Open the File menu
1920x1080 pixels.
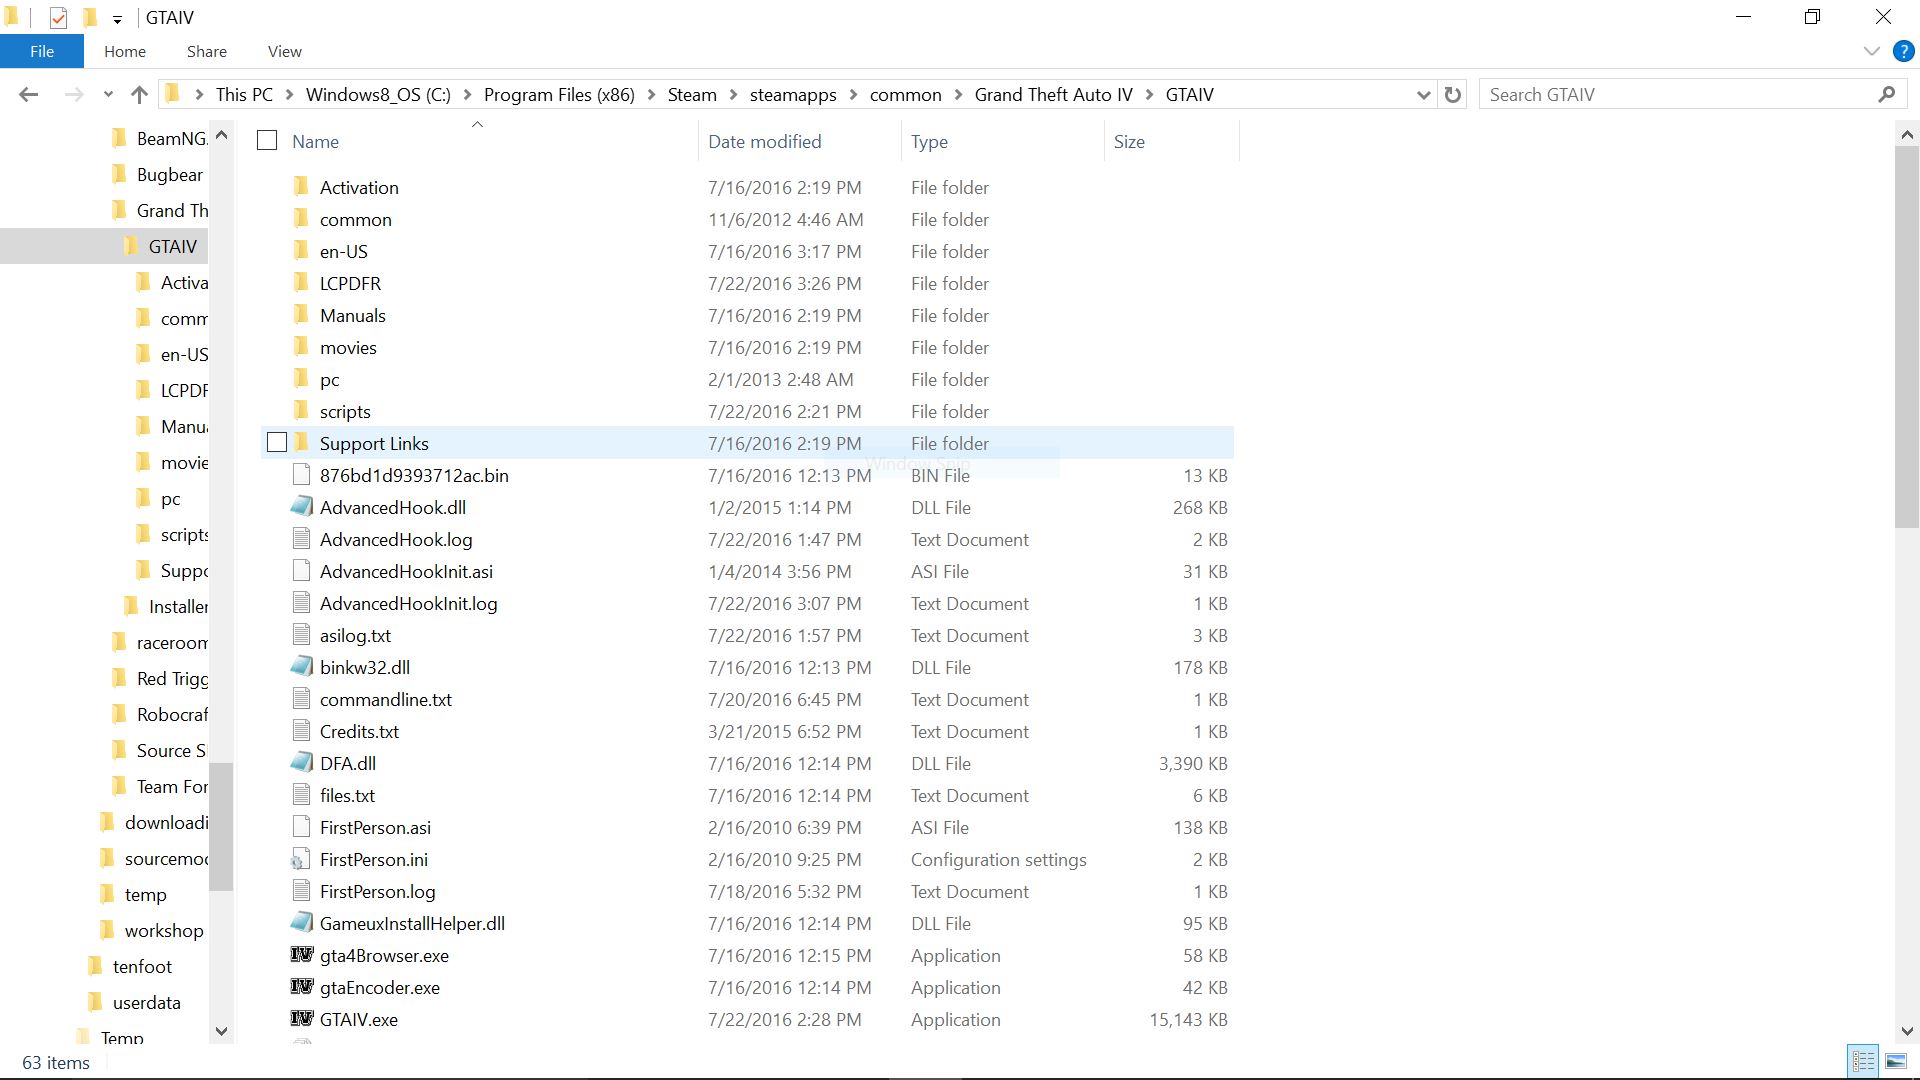tap(42, 51)
